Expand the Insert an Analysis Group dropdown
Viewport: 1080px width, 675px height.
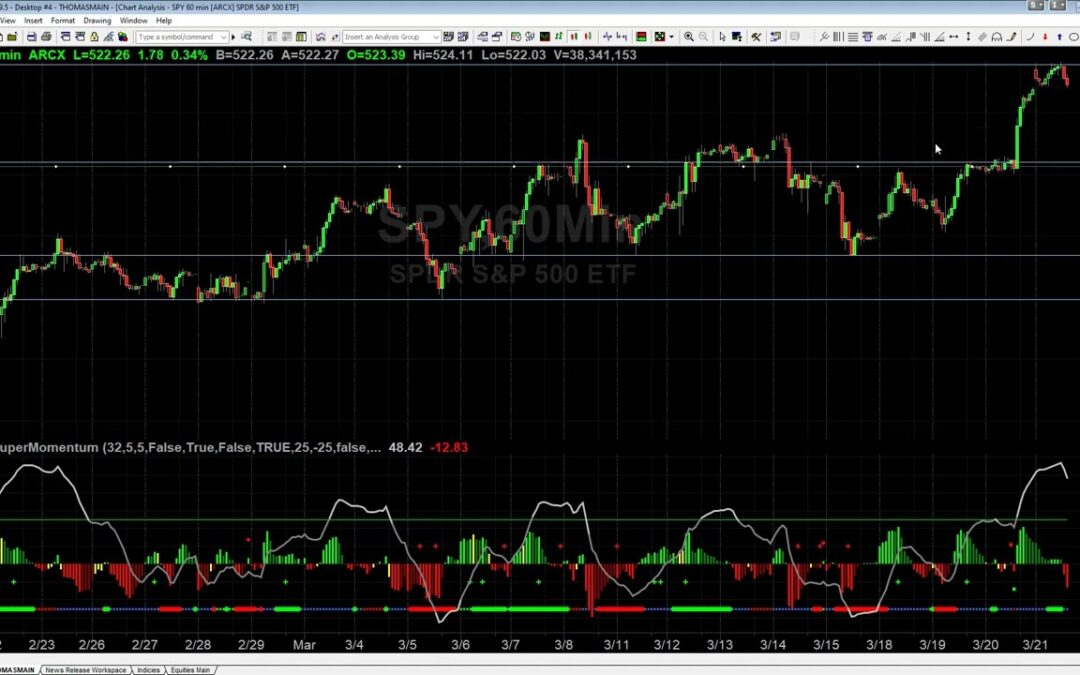(x=435, y=37)
